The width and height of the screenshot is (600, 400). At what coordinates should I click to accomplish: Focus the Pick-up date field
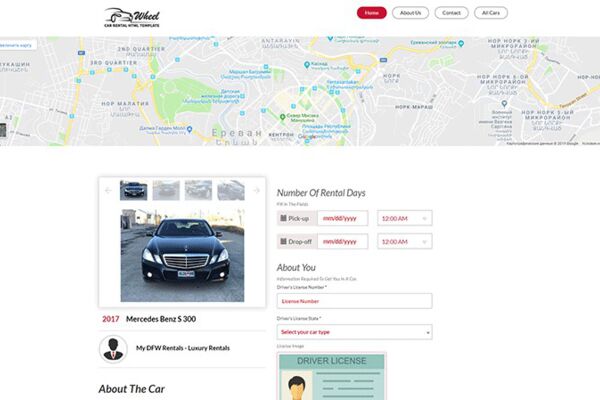[x=343, y=218]
